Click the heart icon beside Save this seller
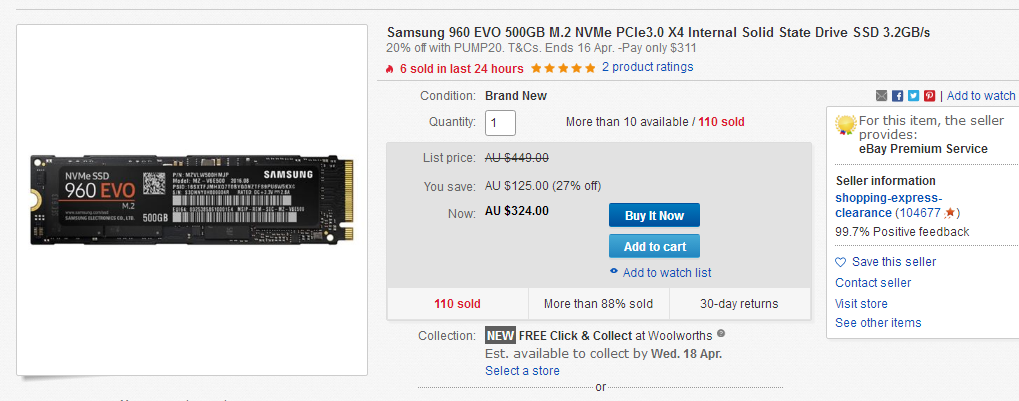 [x=841, y=262]
